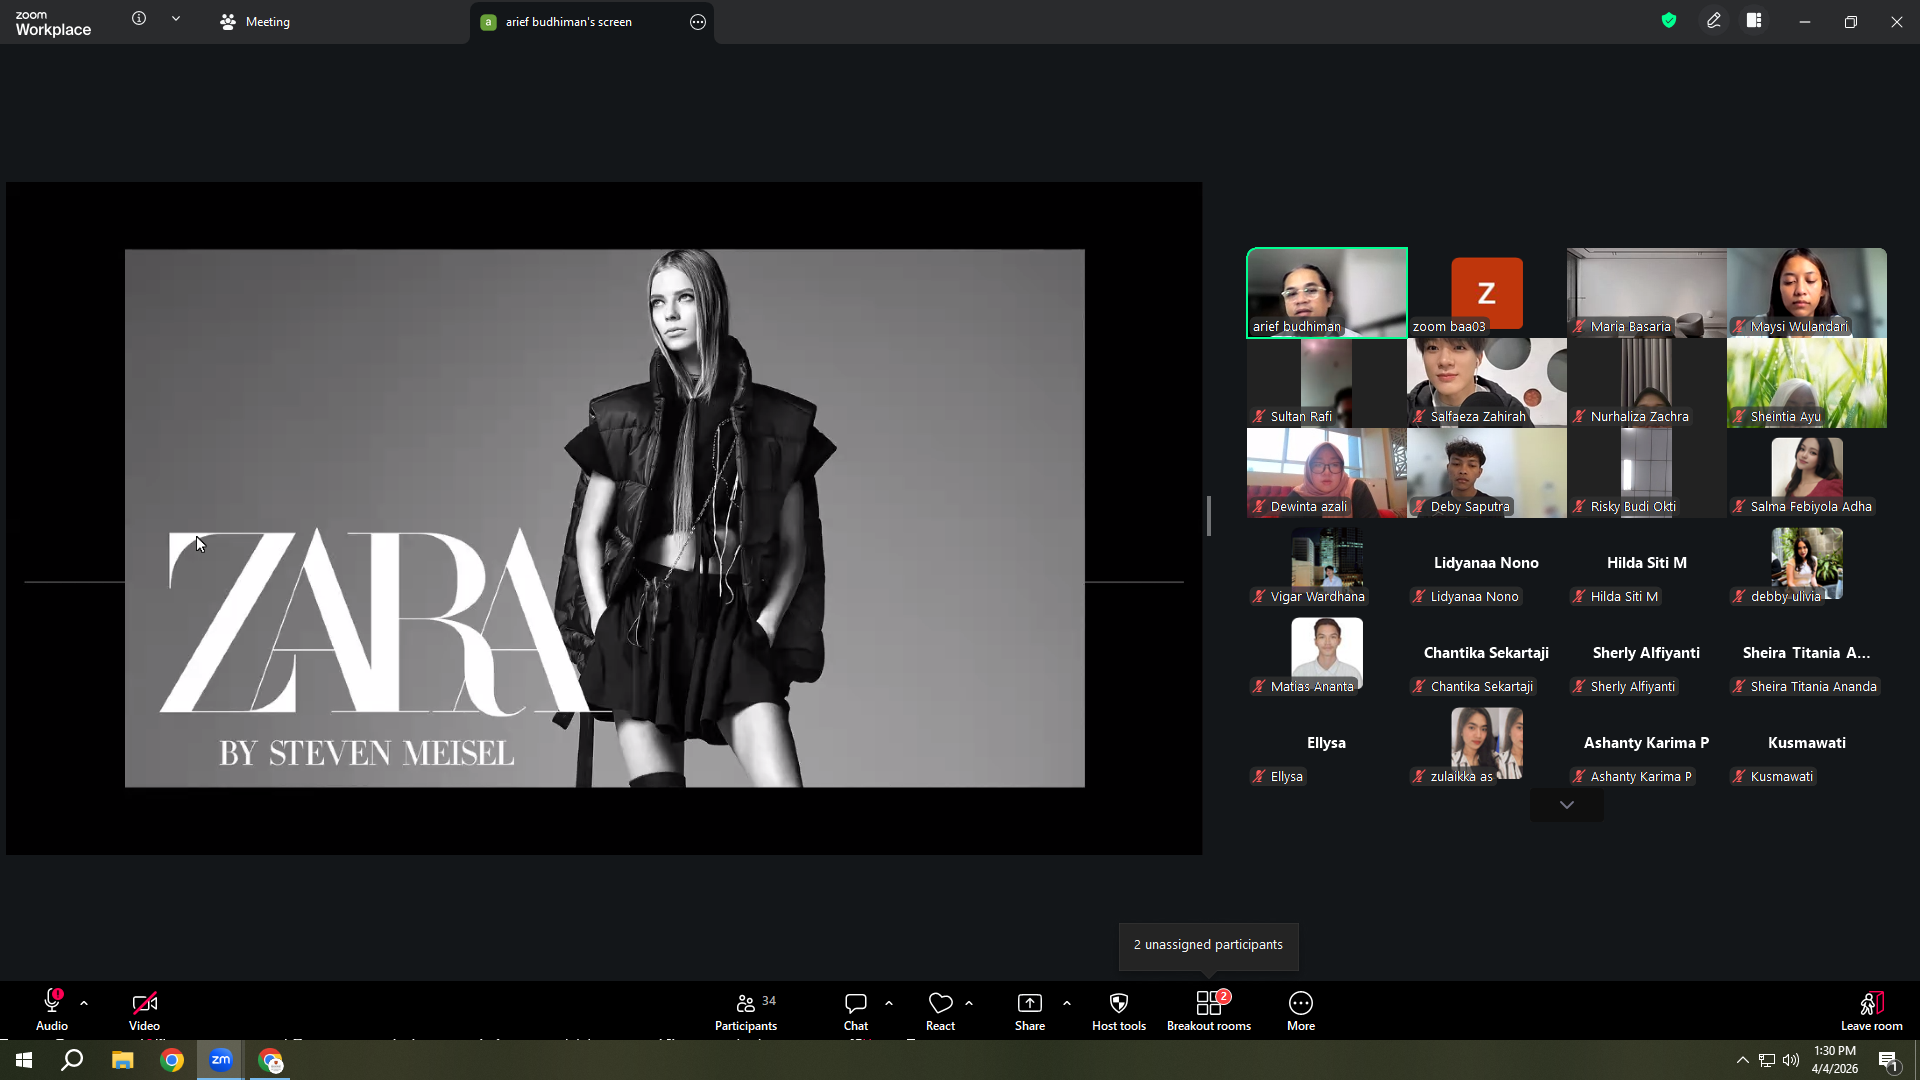1920x1080 pixels.
Task: Select Salfaeza Zahirah's video tile
Action: [x=1487, y=383]
